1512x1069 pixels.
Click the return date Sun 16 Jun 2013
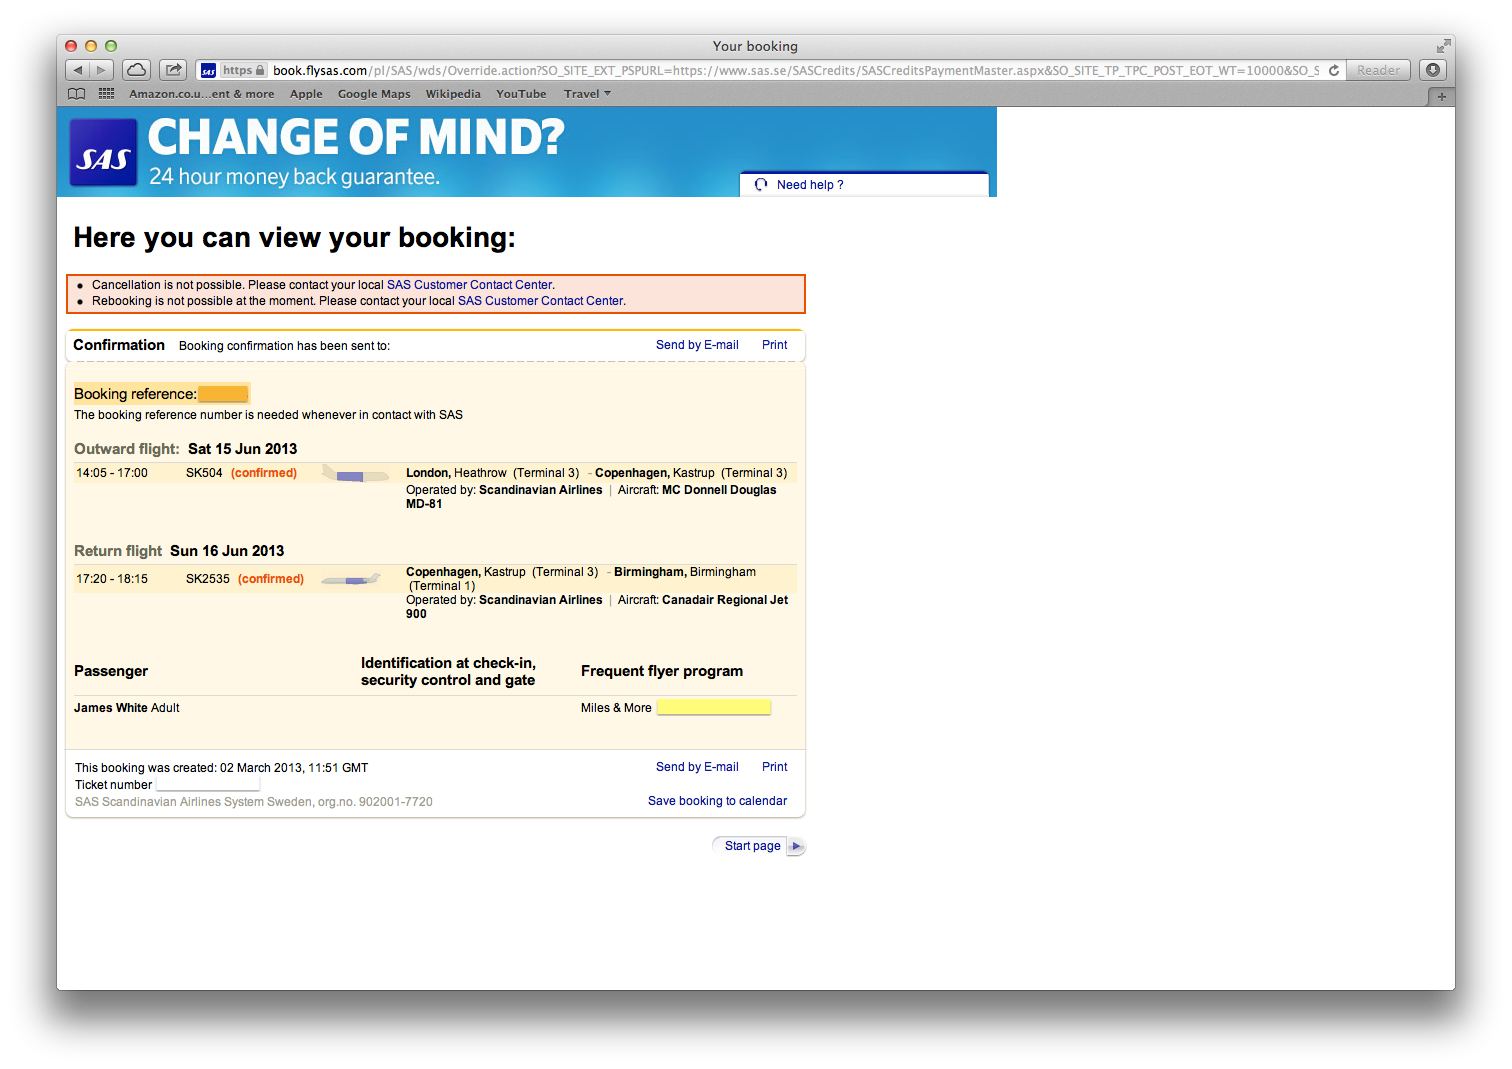pyautogui.click(x=227, y=551)
